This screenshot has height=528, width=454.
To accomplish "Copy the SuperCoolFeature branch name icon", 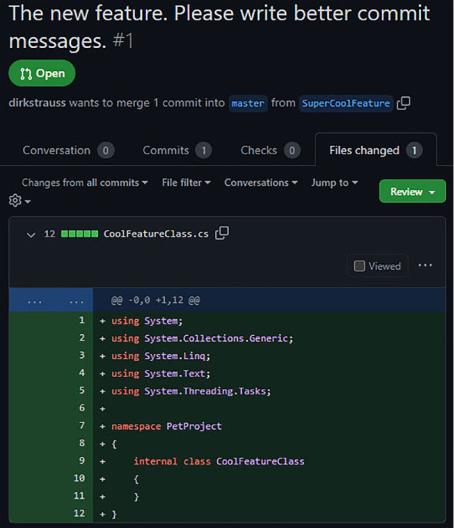I will point(403,103).
